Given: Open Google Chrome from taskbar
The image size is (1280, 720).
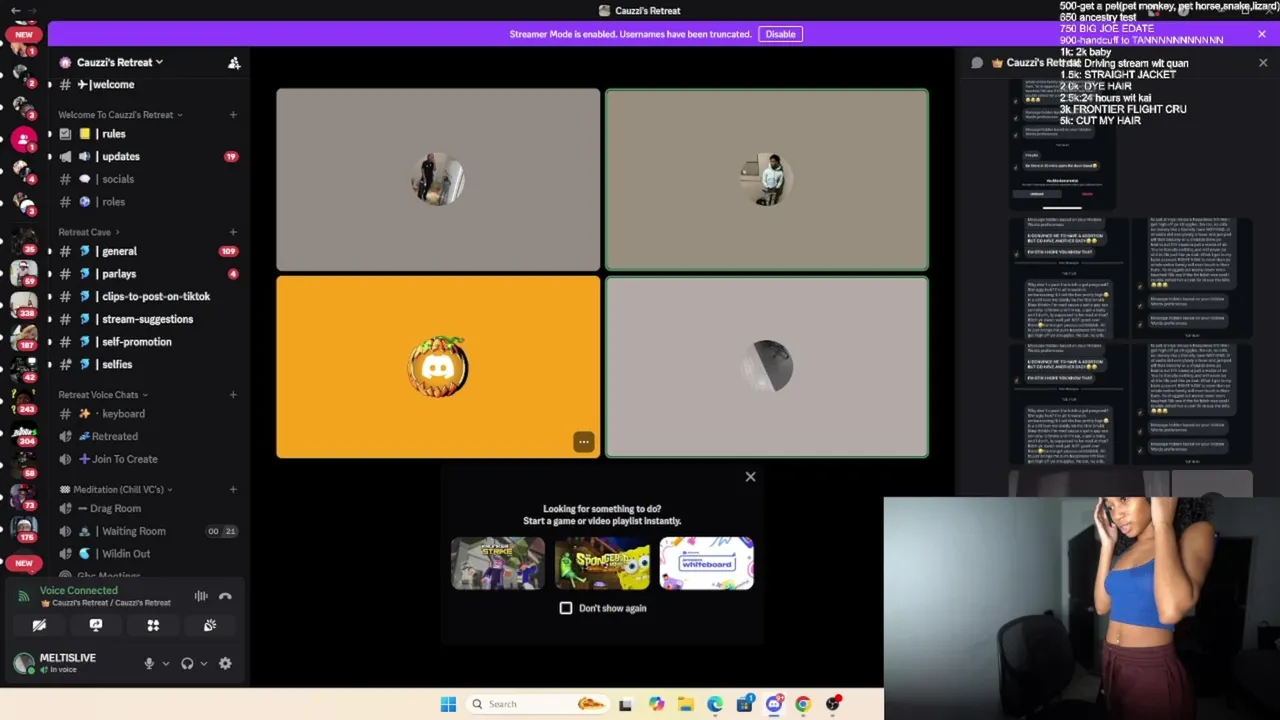Looking at the screenshot, I should pyautogui.click(x=803, y=704).
